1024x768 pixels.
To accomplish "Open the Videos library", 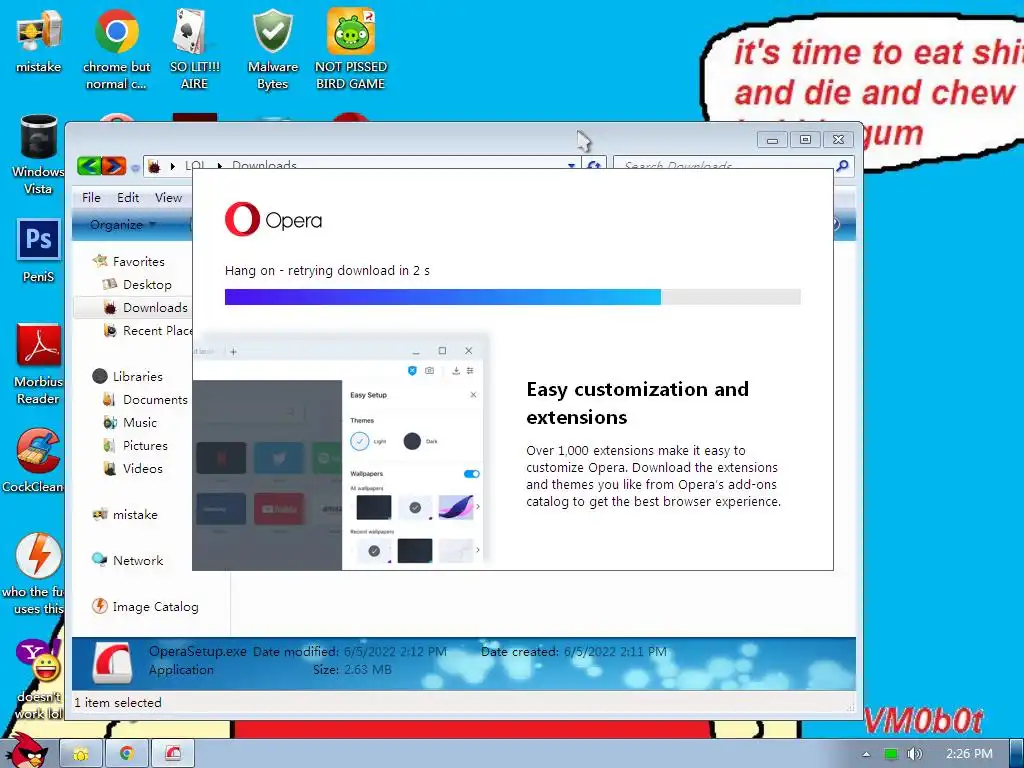I will click(142, 468).
